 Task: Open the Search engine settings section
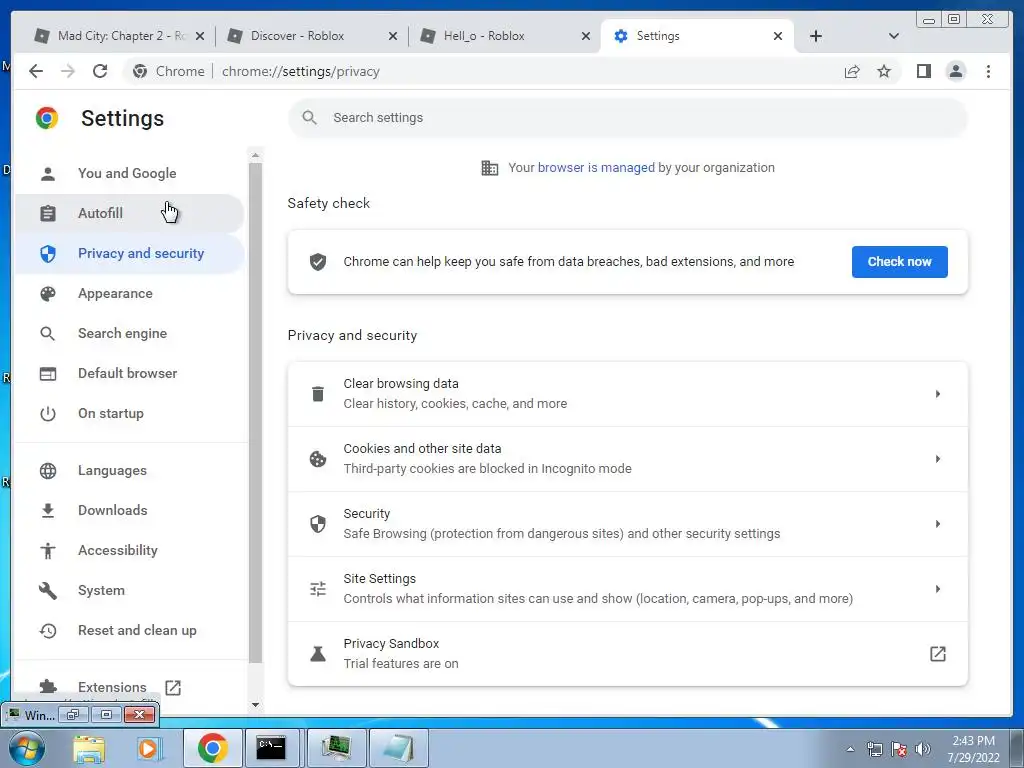pos(129,333)
